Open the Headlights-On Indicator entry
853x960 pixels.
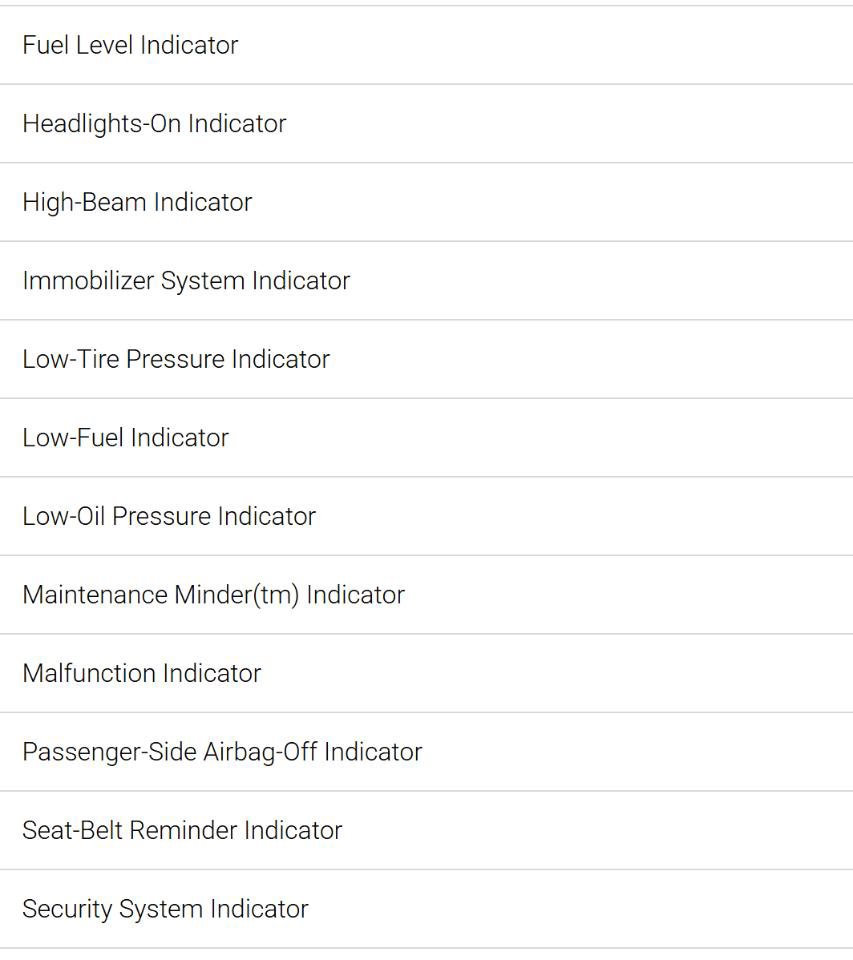click(426, 124)
